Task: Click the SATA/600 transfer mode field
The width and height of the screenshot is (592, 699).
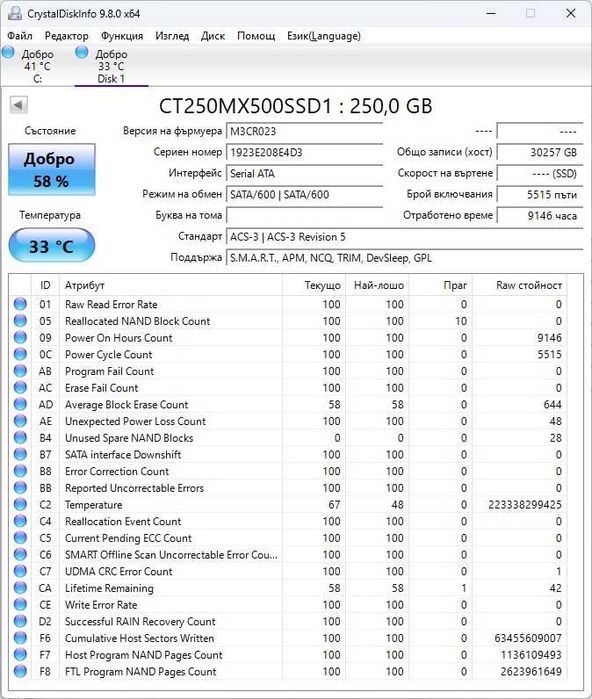Action: tap(304, 194)
